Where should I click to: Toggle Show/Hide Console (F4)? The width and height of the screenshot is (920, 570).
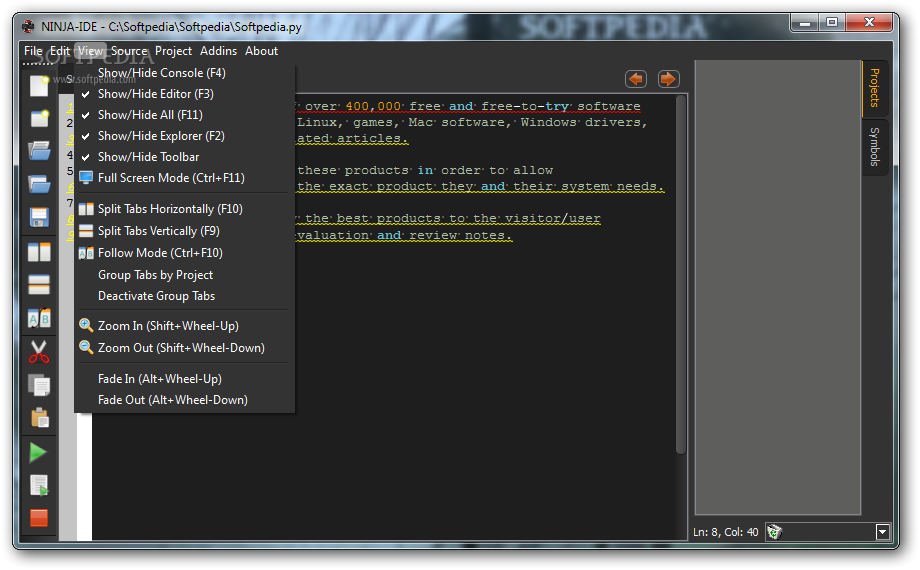(x=184, y=73)
